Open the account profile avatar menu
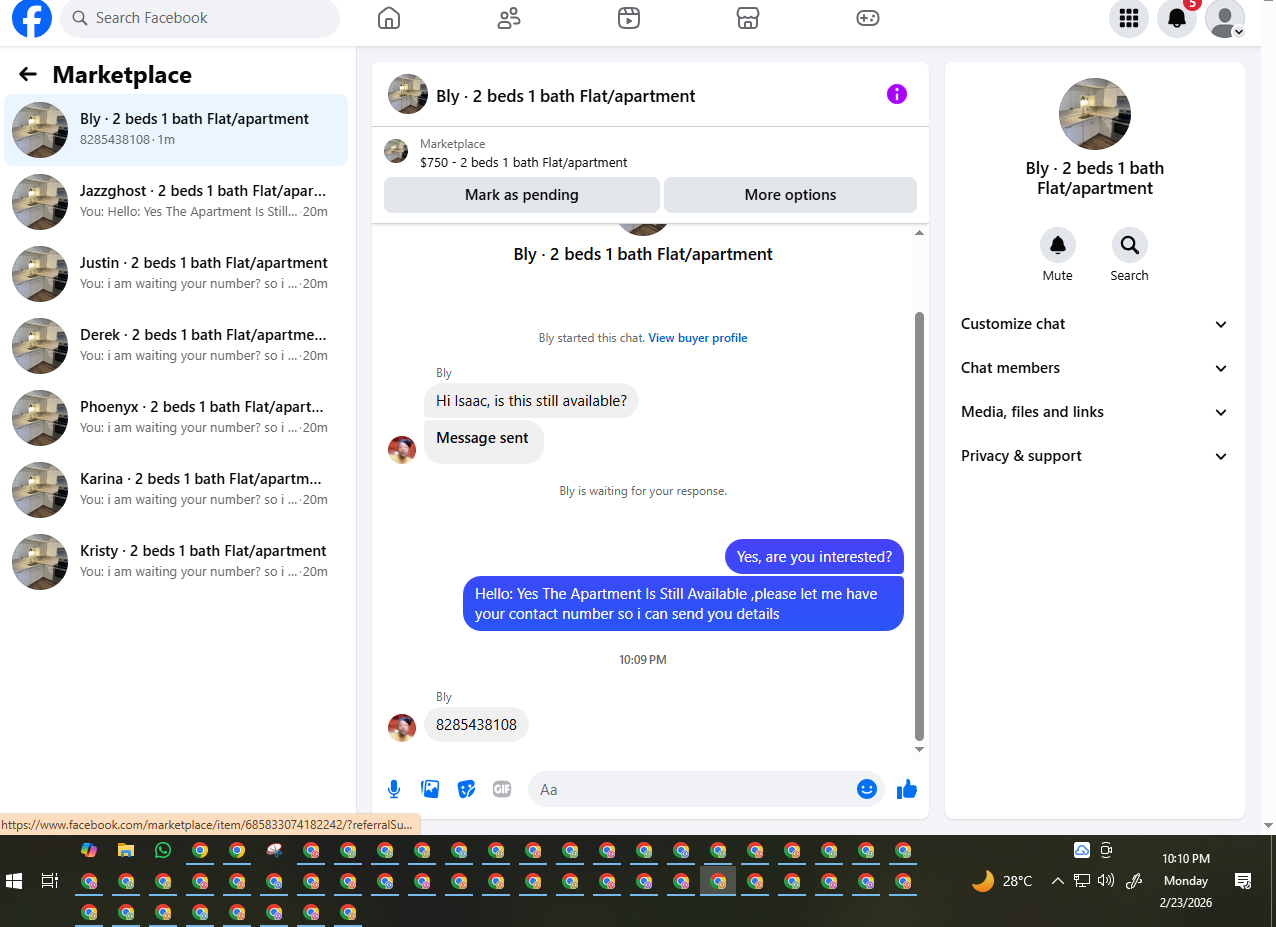 click(1225, 18)
